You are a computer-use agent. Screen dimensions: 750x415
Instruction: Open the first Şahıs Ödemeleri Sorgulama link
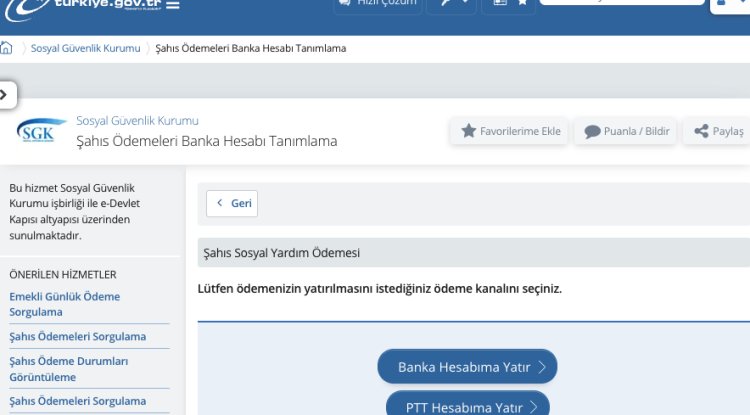tap(77, 337)
